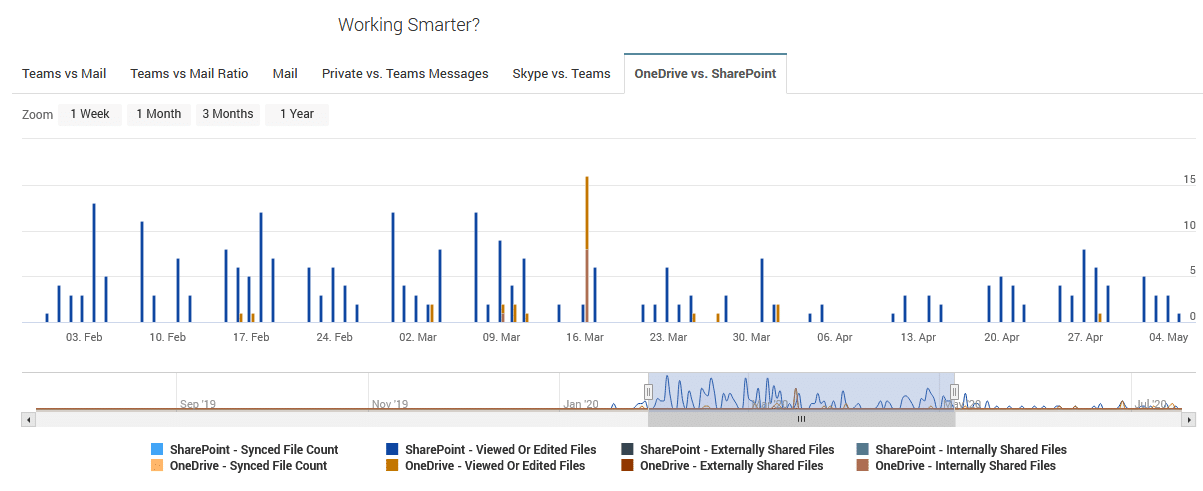1203x491 pixels.
Task: Zoom chart to 1 Week
Action: click(90, 114)
